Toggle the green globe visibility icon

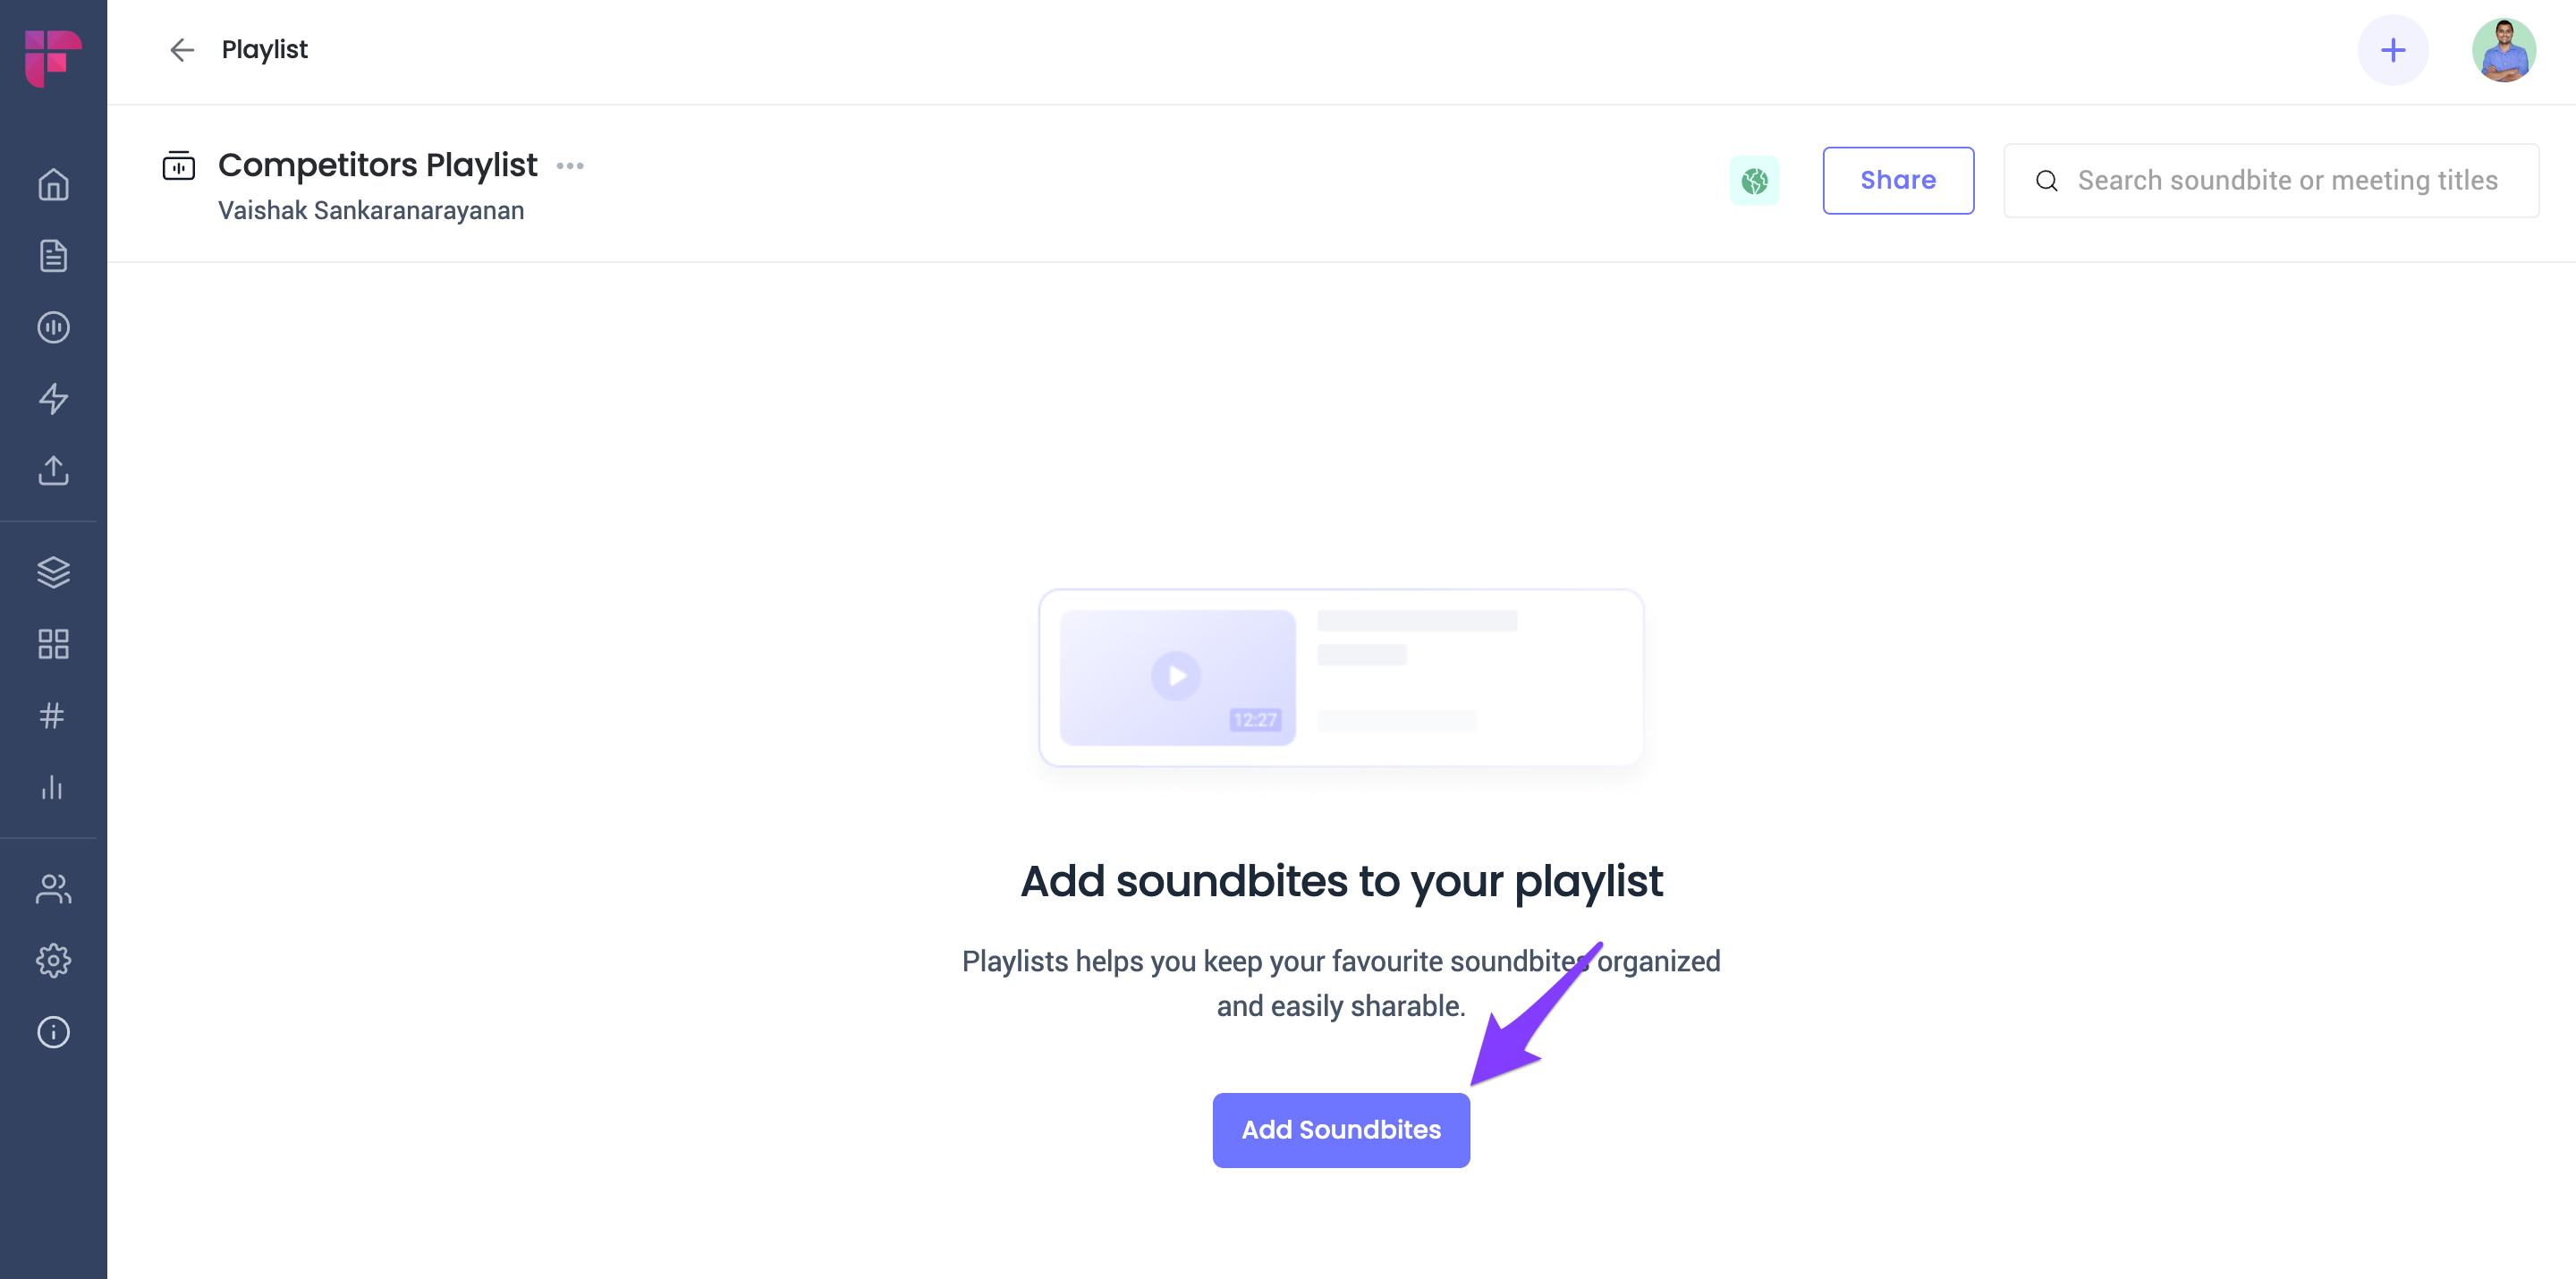pyautogui.click(x=1754, y=181)
